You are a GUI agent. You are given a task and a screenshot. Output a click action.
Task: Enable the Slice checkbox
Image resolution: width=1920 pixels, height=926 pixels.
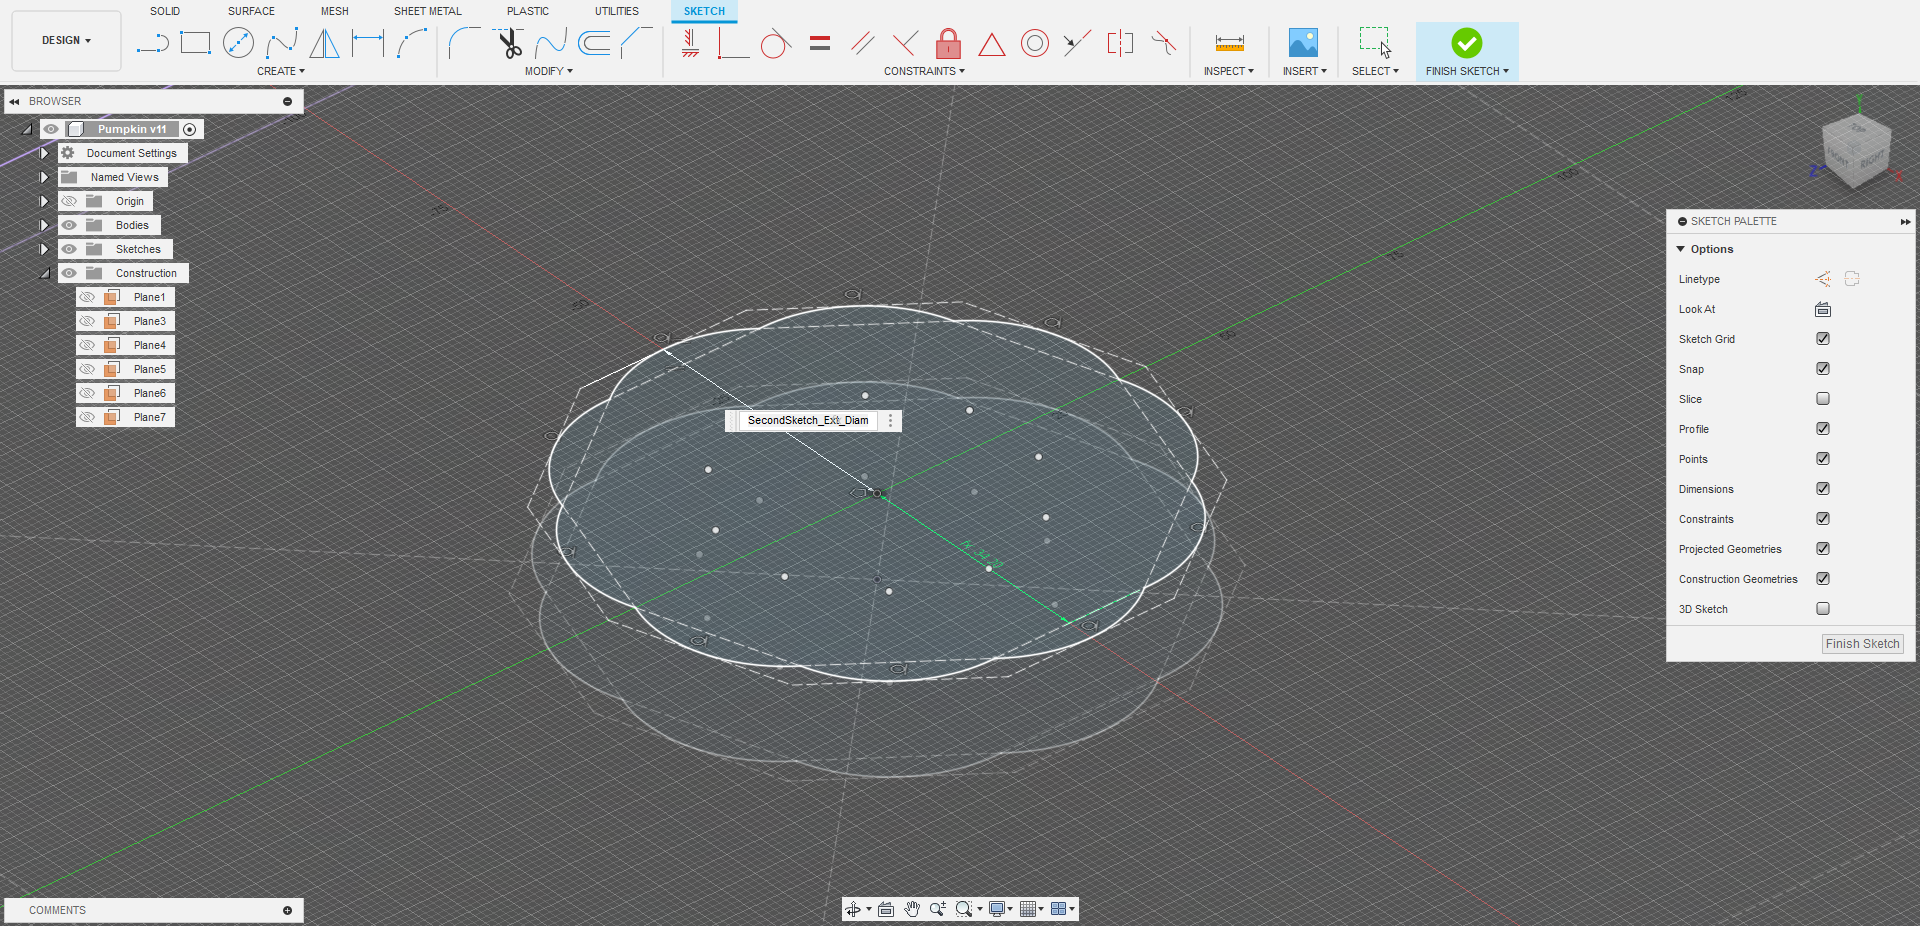[1823, 399]
